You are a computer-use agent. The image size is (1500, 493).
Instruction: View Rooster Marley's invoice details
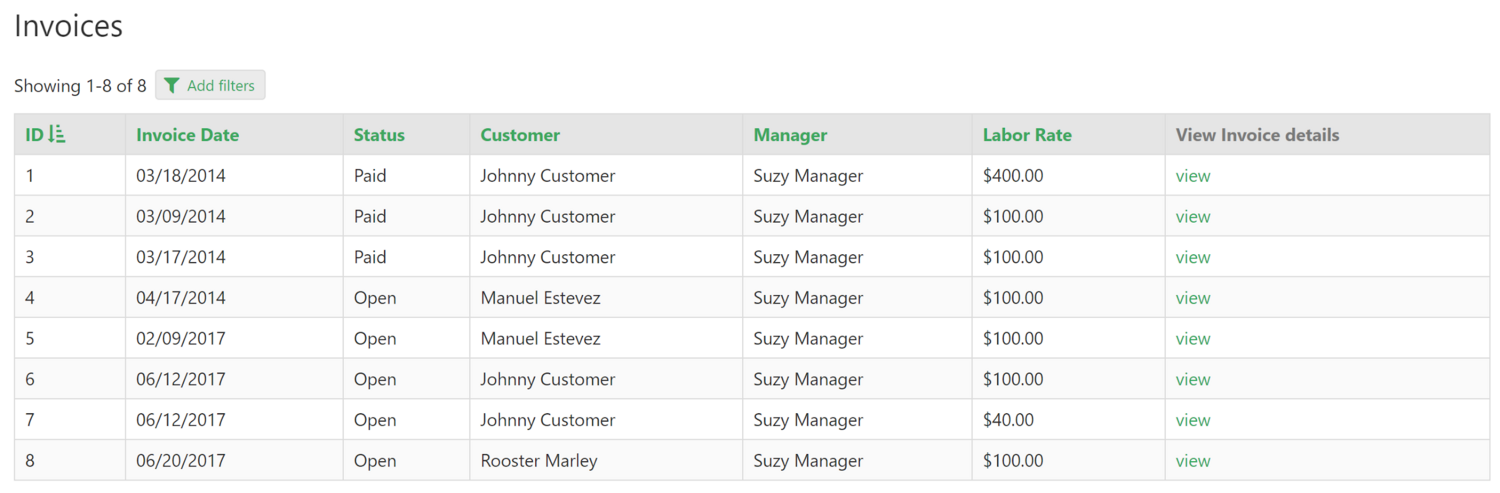pos(1193,461)
